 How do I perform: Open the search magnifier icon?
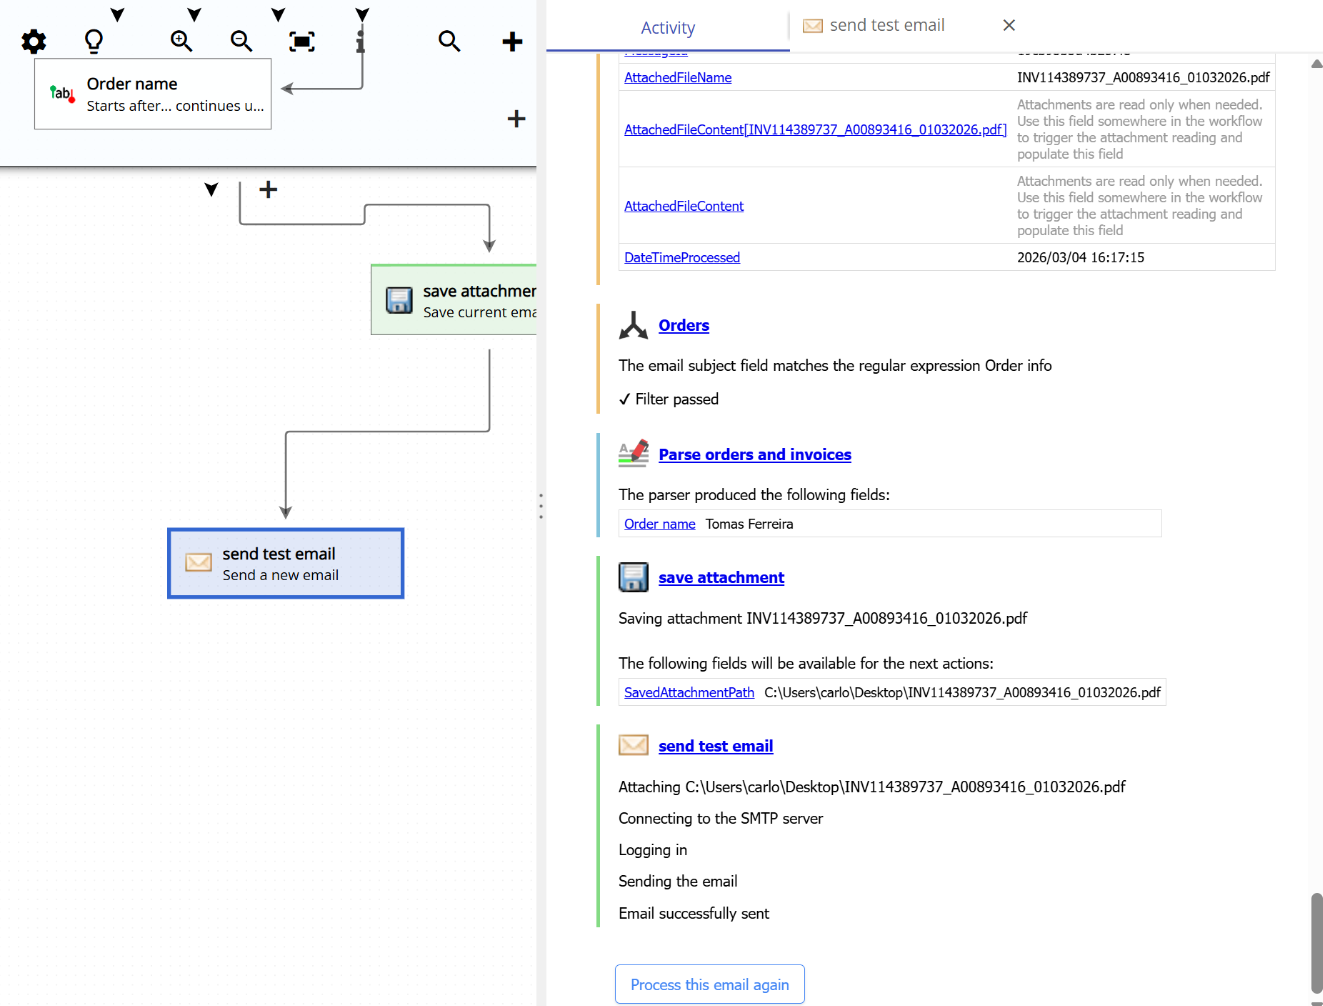(449, 41)
